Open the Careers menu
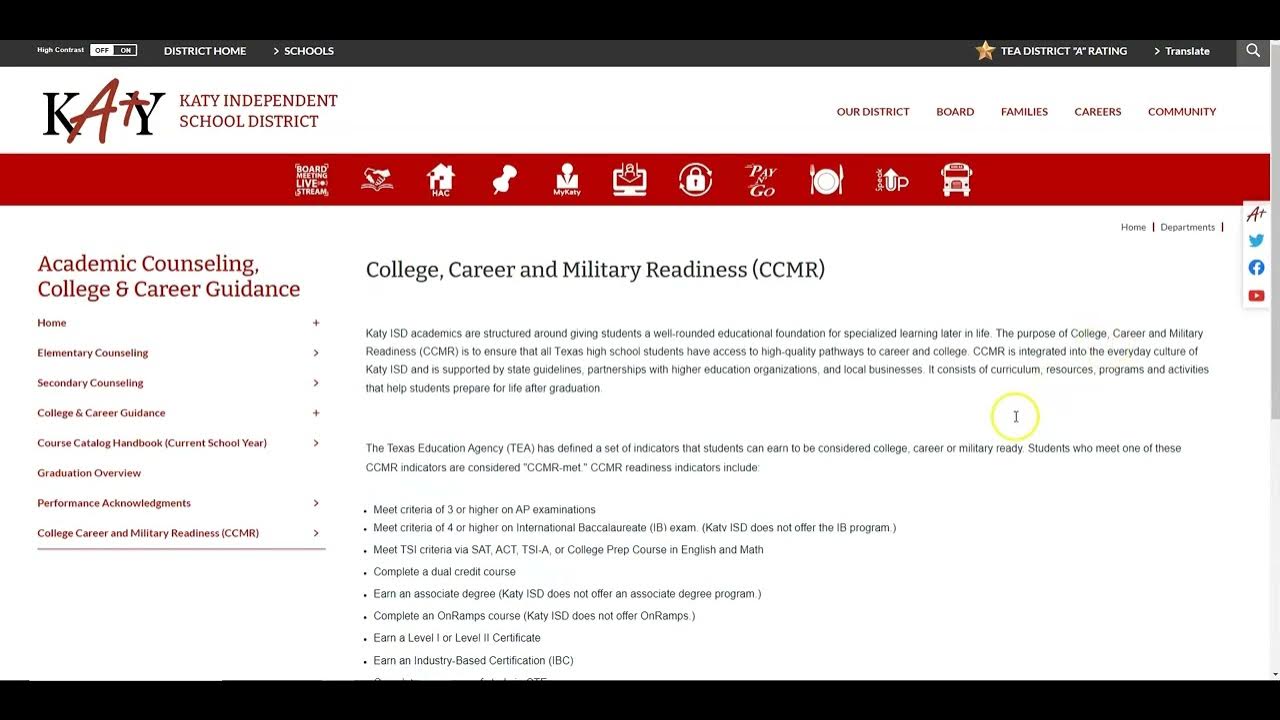This screenshot has height=720, width=1280. tap(1098, 112)
